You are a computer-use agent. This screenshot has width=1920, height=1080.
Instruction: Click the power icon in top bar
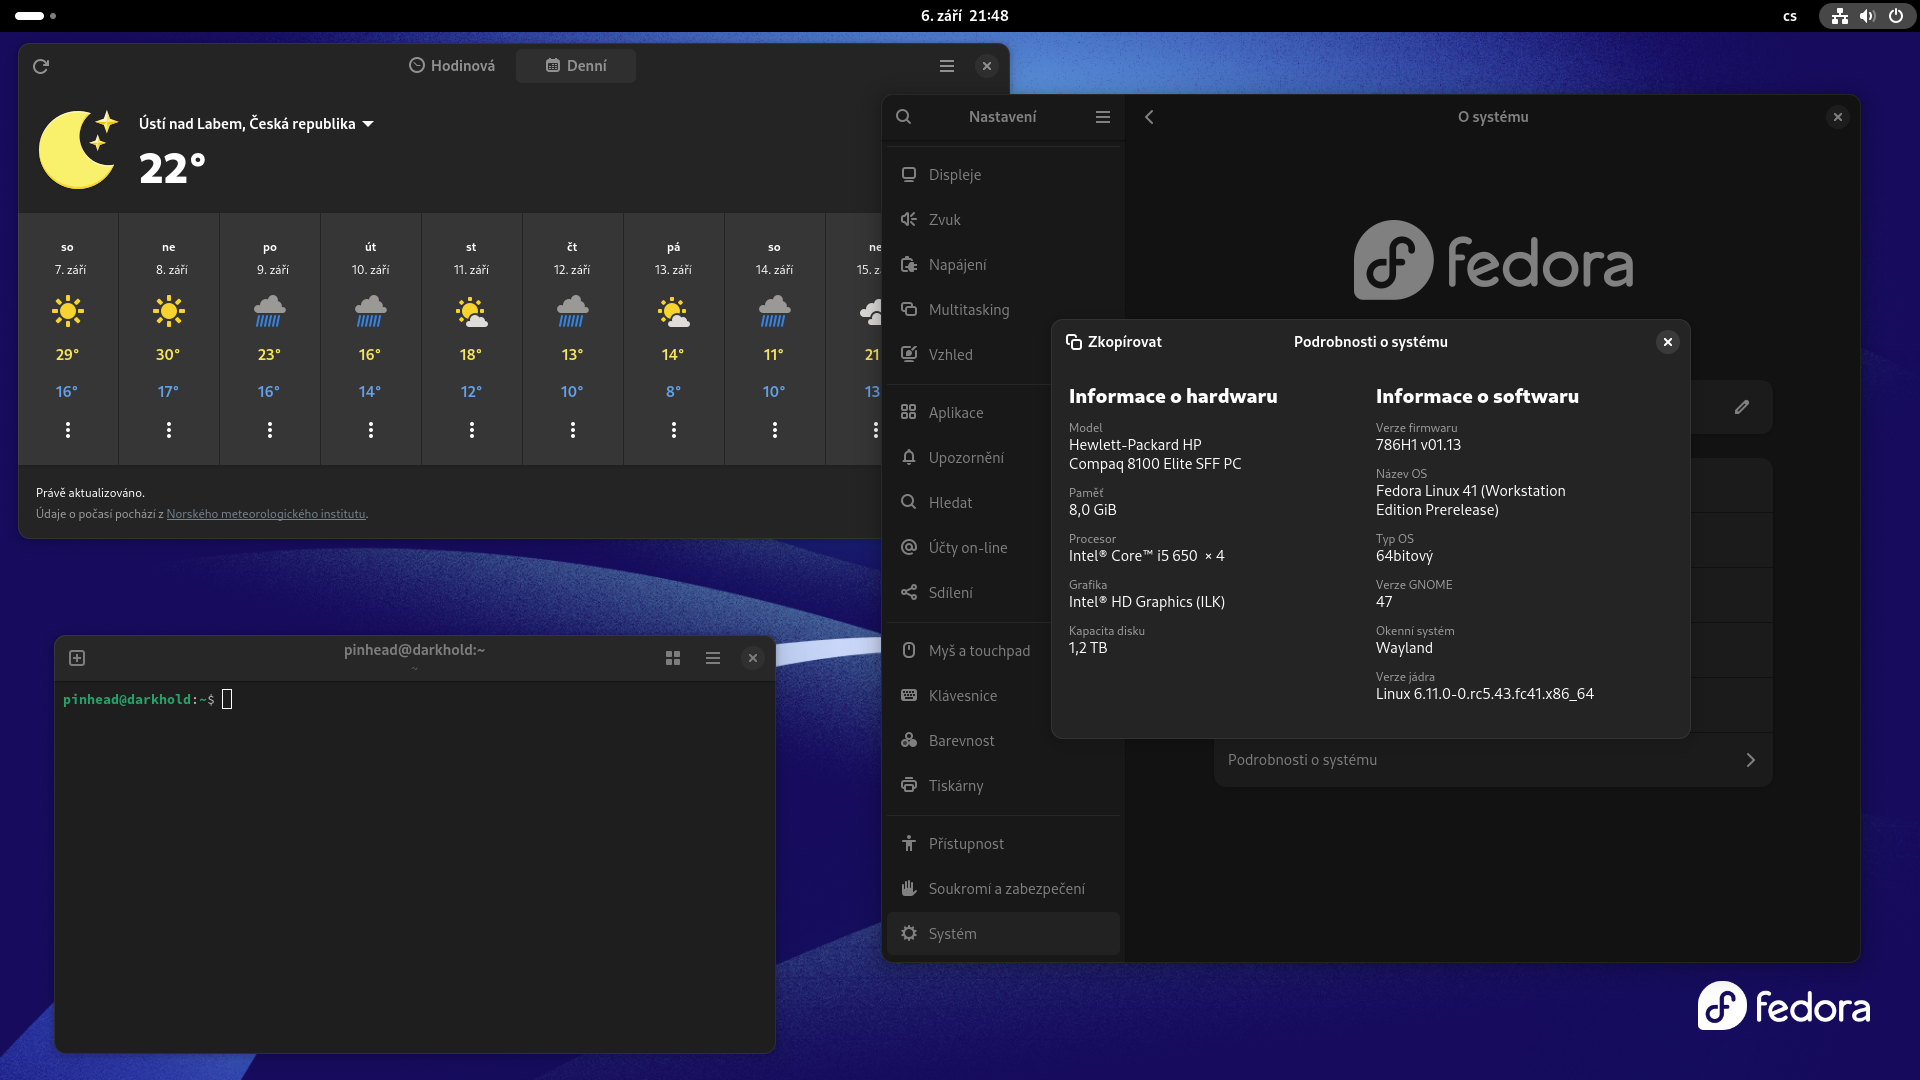[x=1895, y=16]
